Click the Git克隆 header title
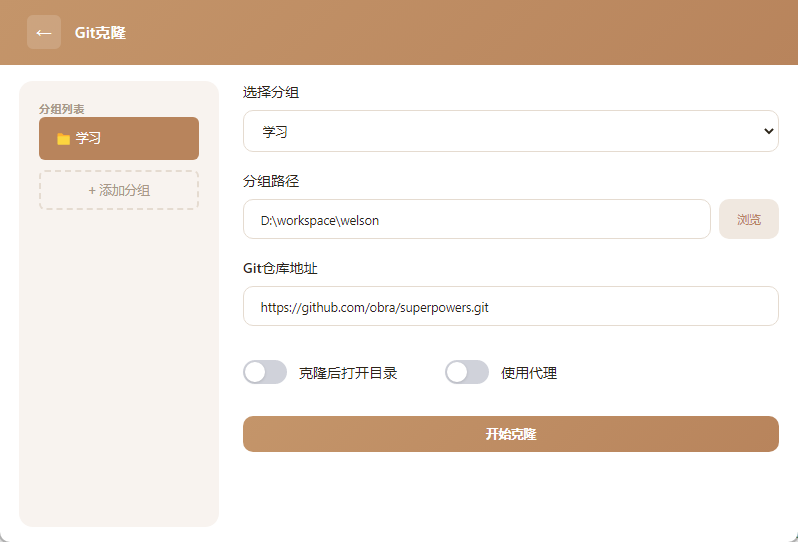The height and width of the screenshot is (542, 798). coord(100,33)
